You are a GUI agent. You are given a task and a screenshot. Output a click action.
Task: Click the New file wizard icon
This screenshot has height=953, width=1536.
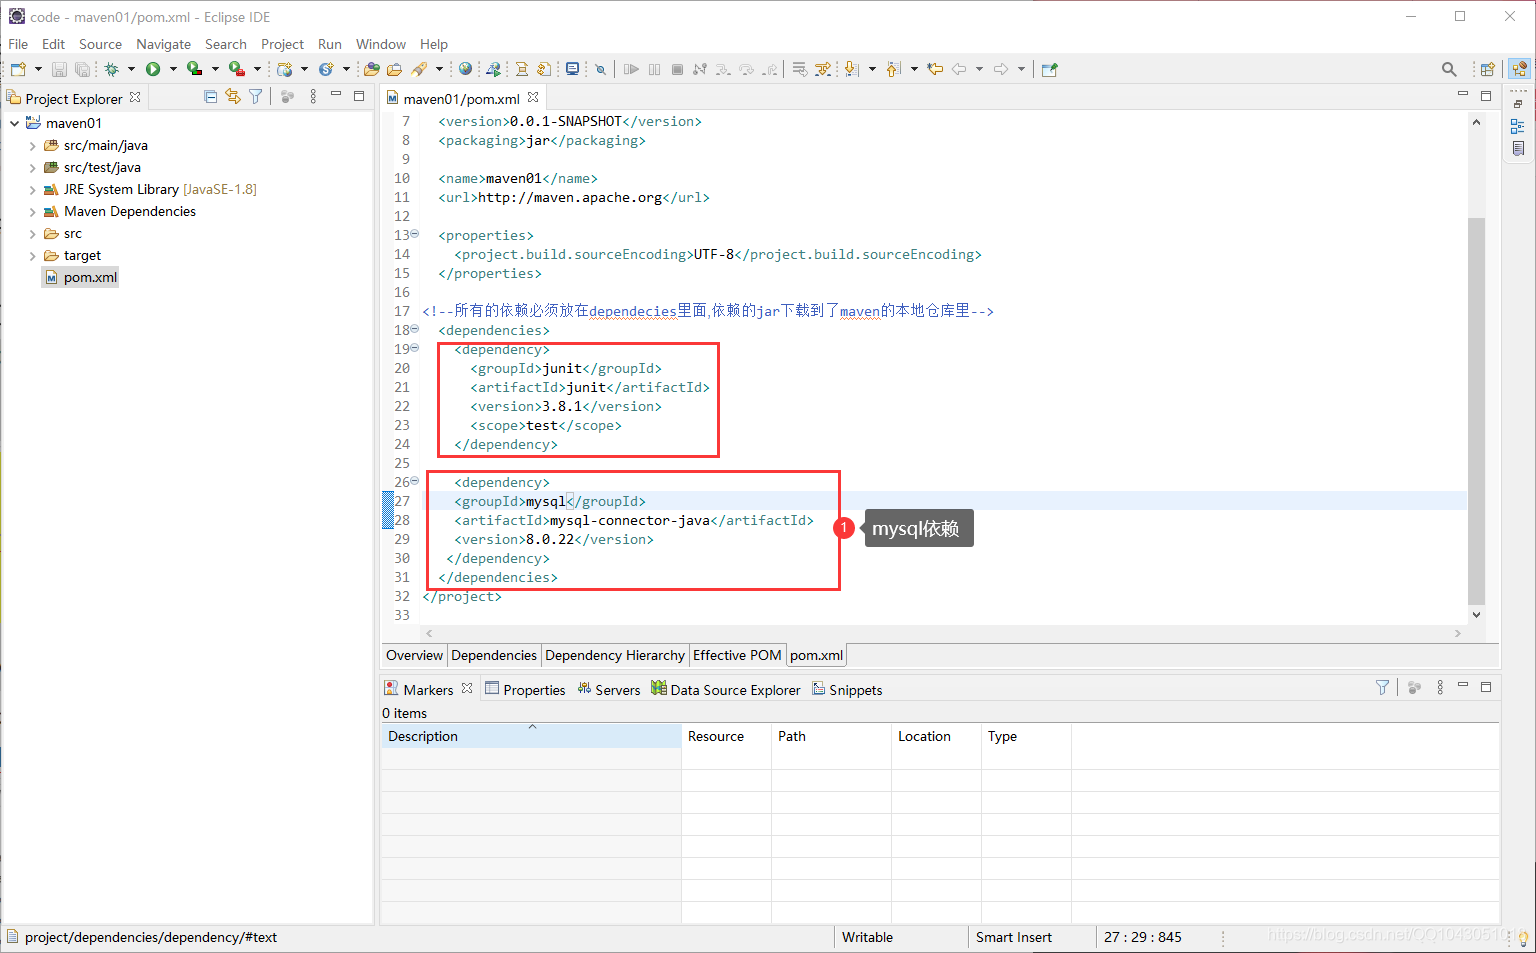point(18,69)
